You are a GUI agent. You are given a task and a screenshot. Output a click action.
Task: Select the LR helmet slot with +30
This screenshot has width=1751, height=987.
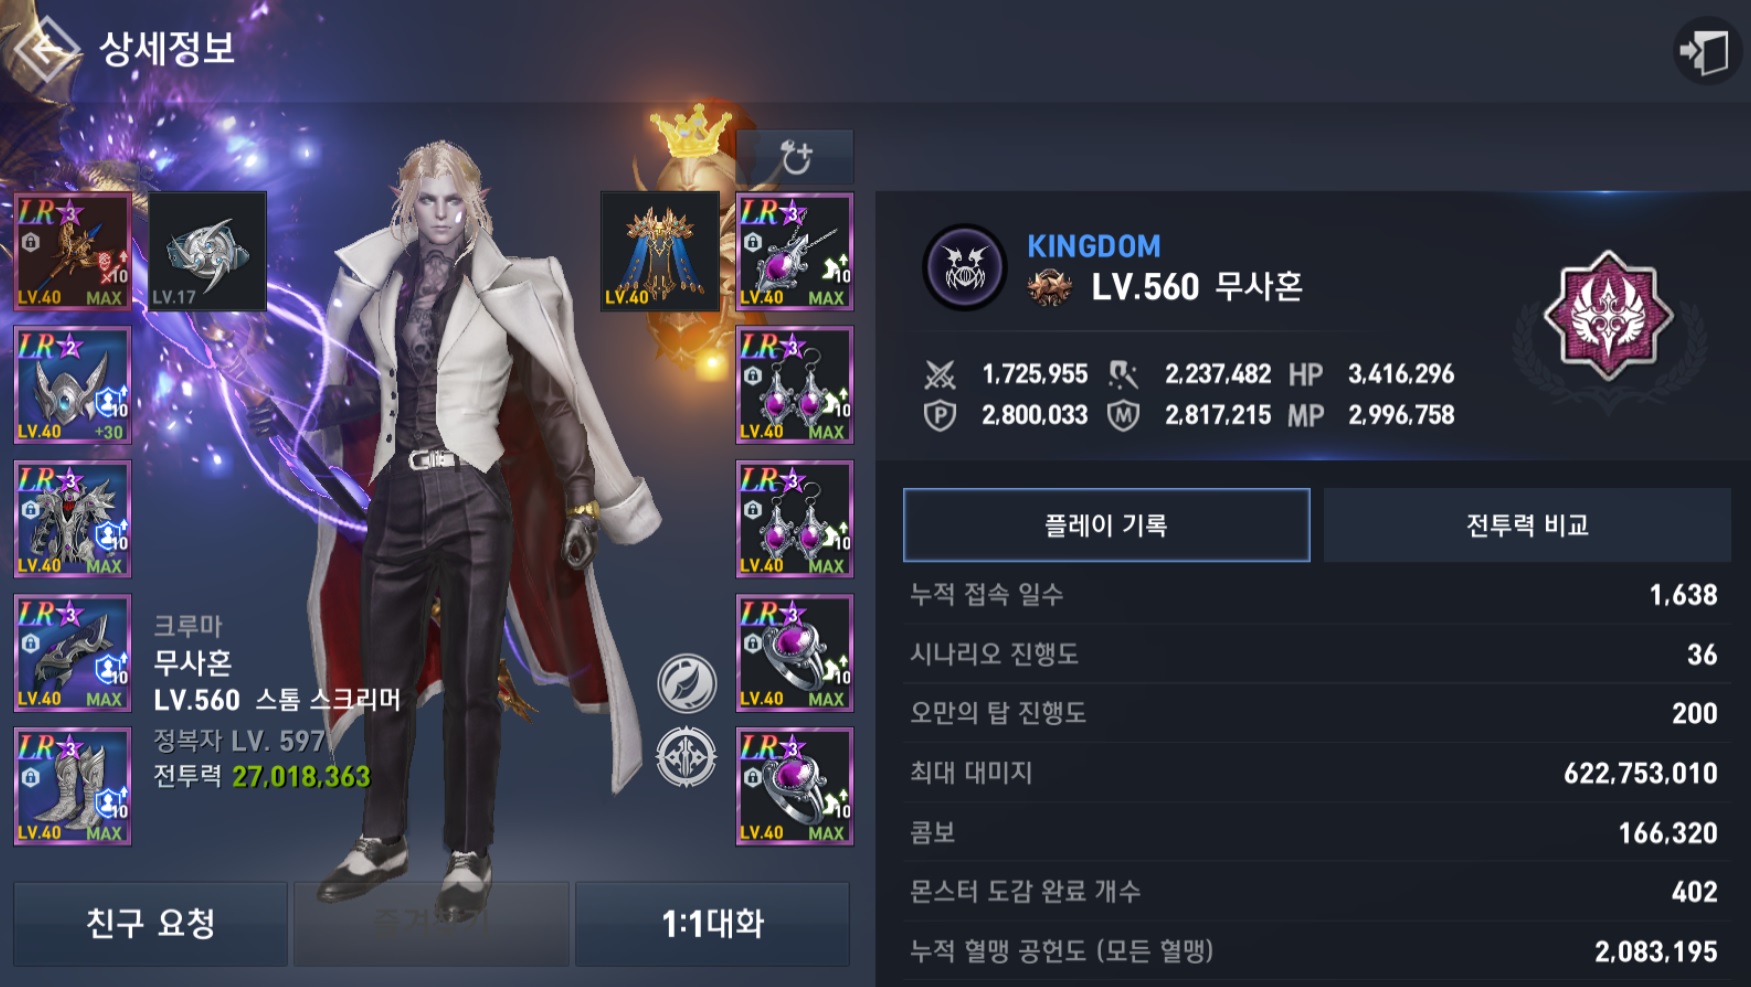point(72,385)
